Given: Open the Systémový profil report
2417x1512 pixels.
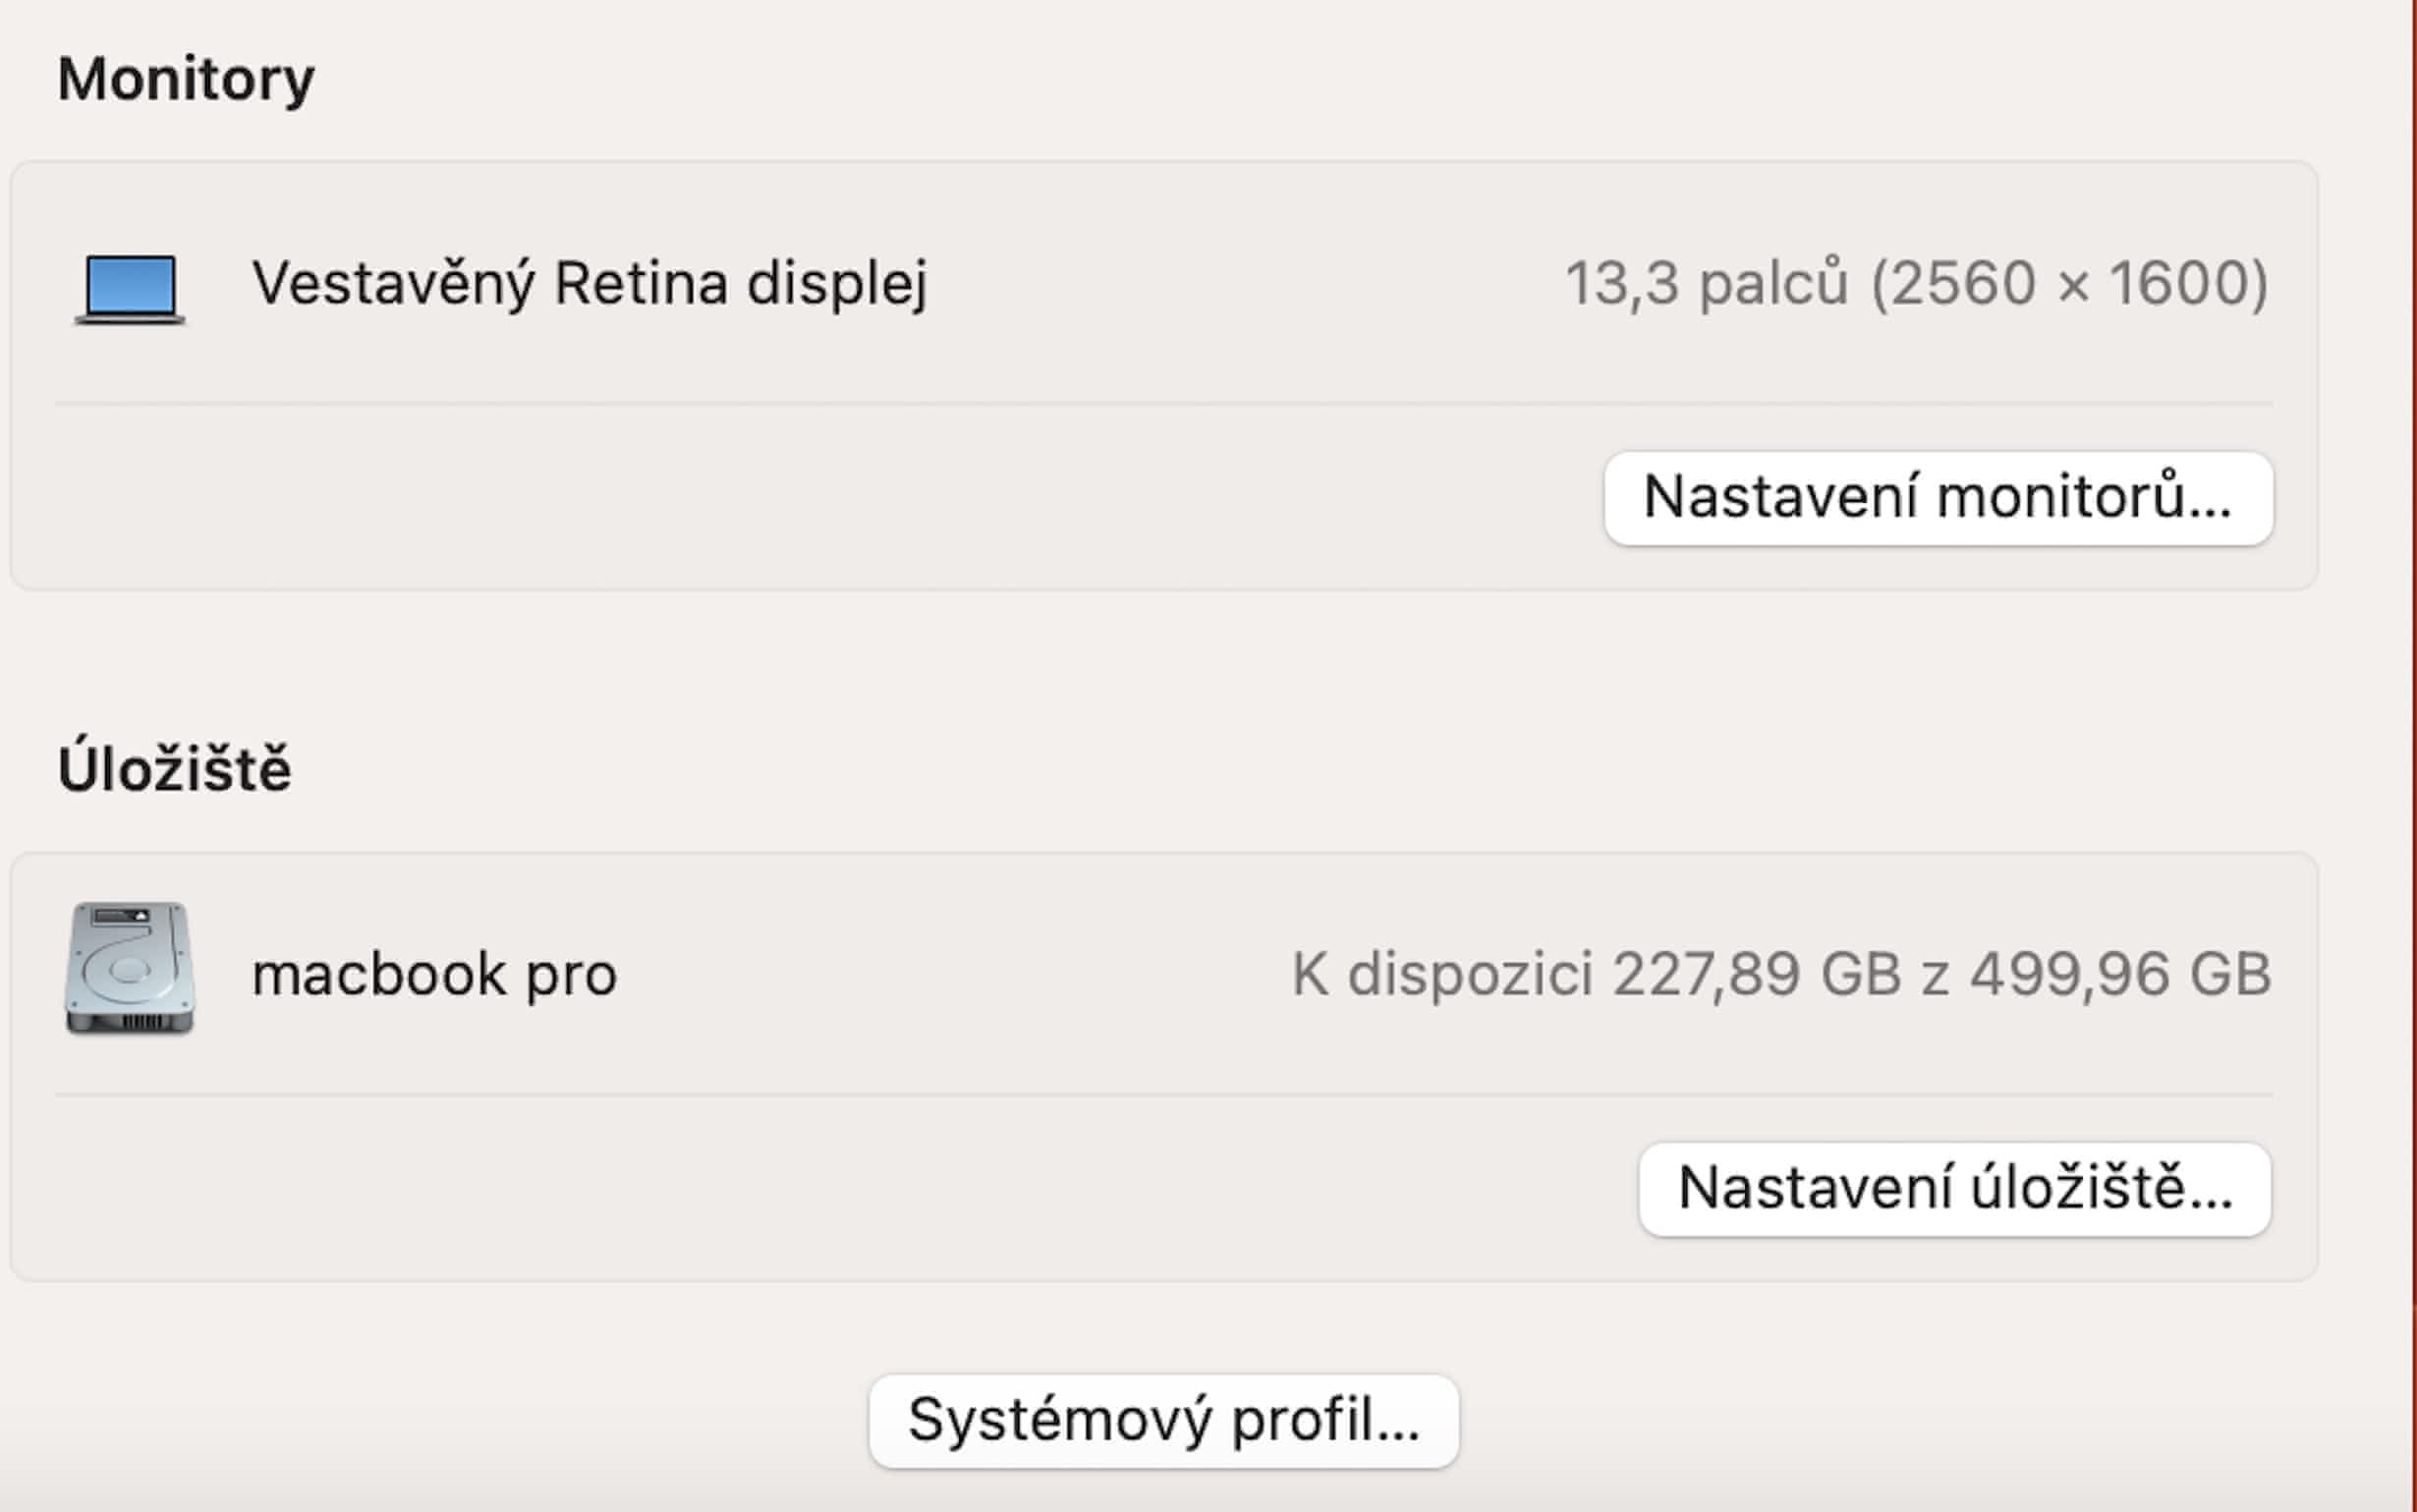Looking at the screenshot, I should [1163, 1420].
